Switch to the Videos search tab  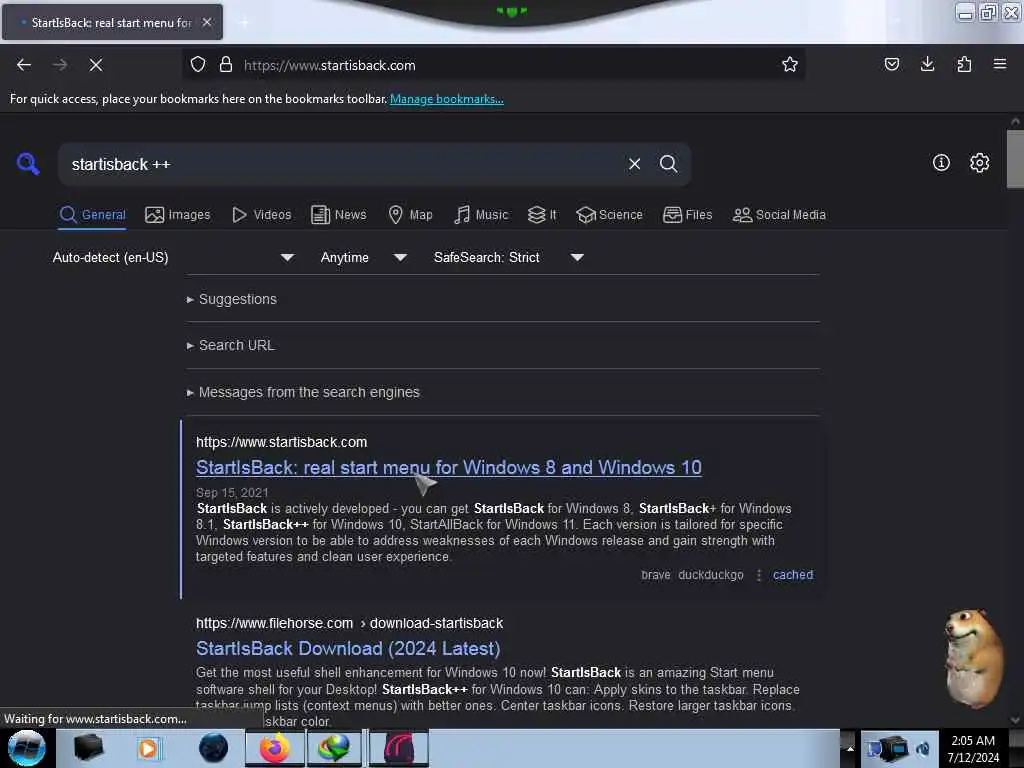tap(261, 215)
